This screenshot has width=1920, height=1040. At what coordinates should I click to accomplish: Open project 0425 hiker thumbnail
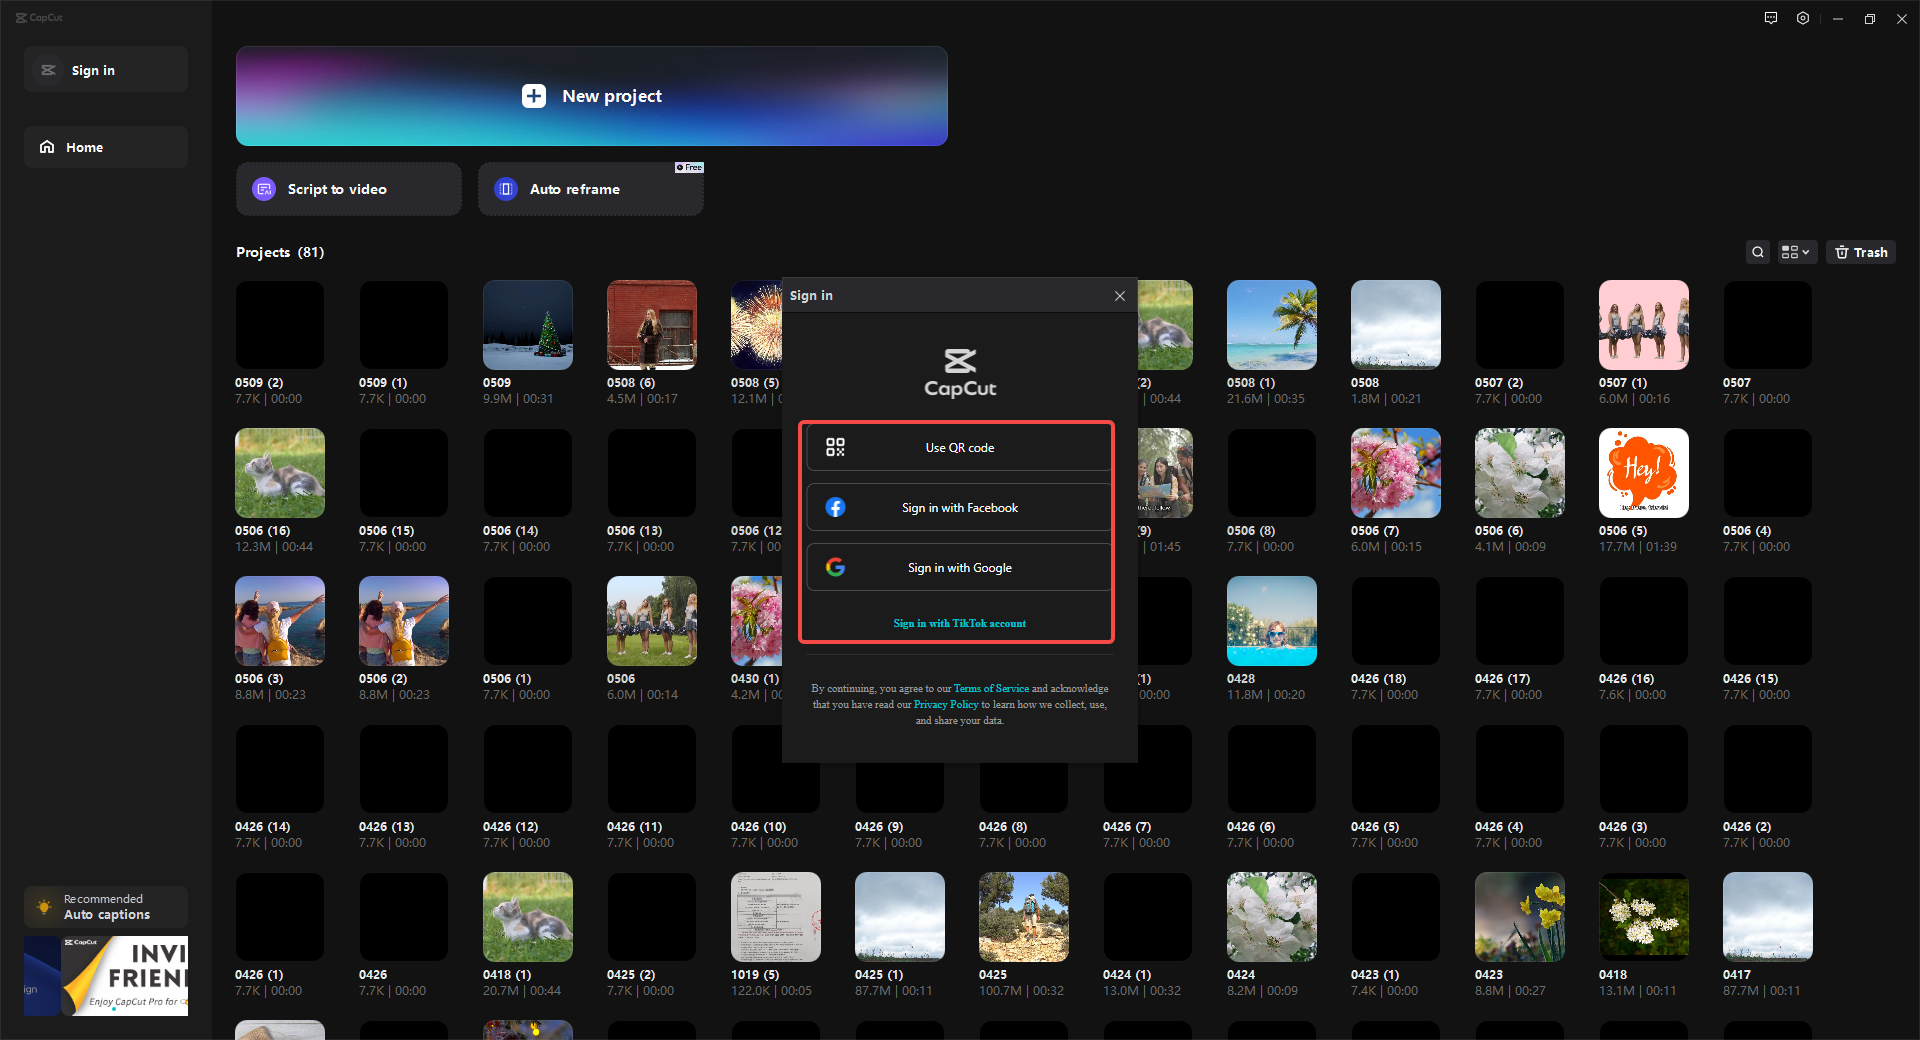tap(1024, 917)
